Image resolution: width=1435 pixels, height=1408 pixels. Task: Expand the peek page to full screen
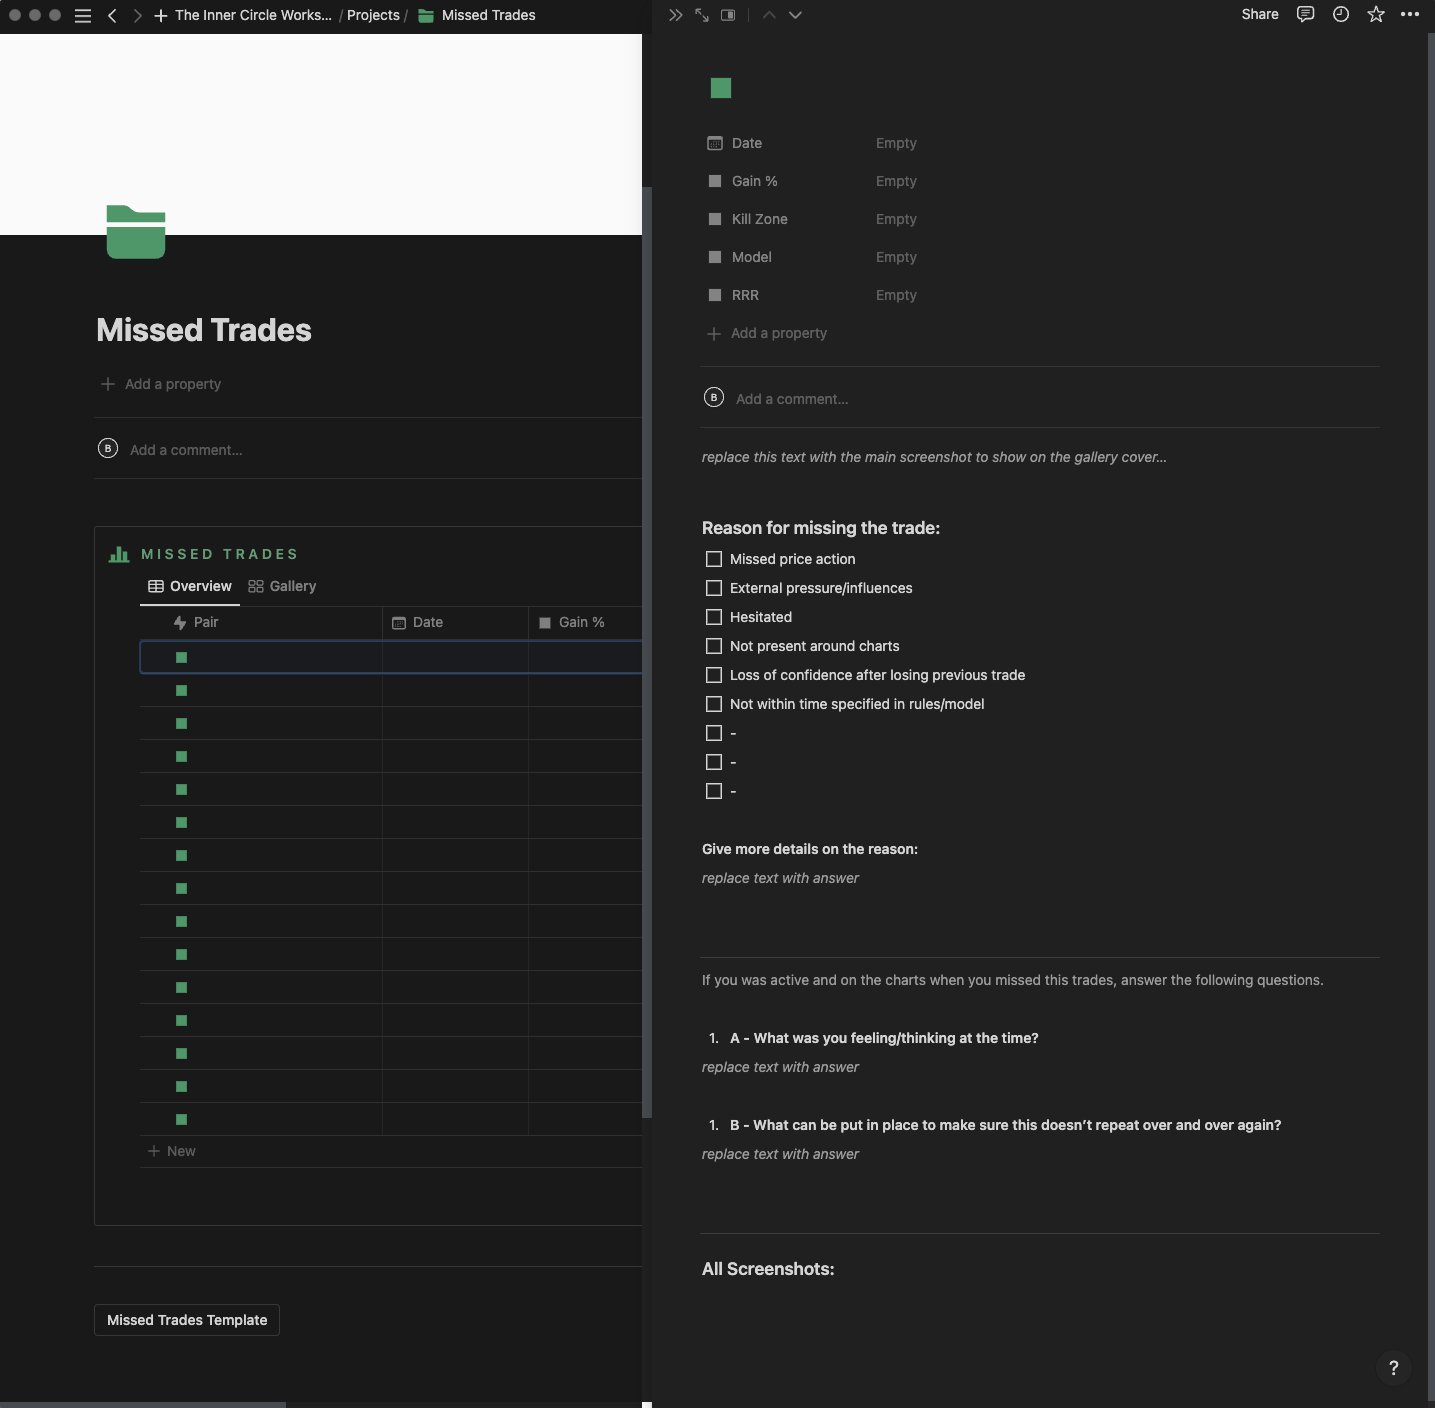point(701,14)
